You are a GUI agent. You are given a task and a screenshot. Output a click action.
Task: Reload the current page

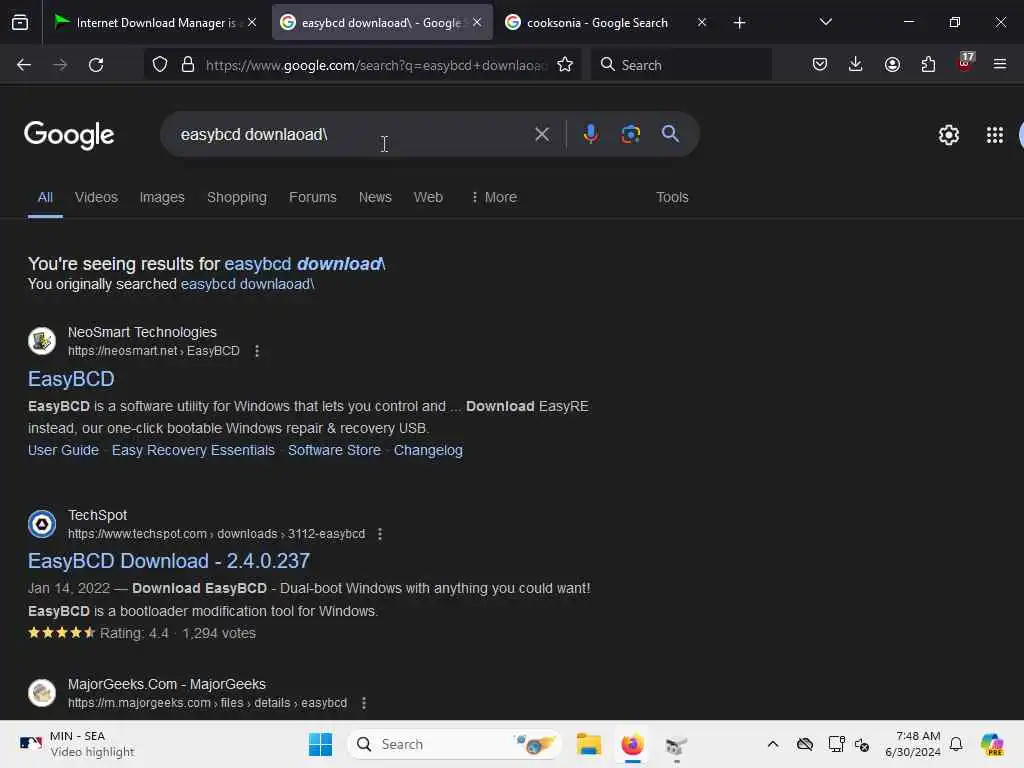click(x=96, y=65)
